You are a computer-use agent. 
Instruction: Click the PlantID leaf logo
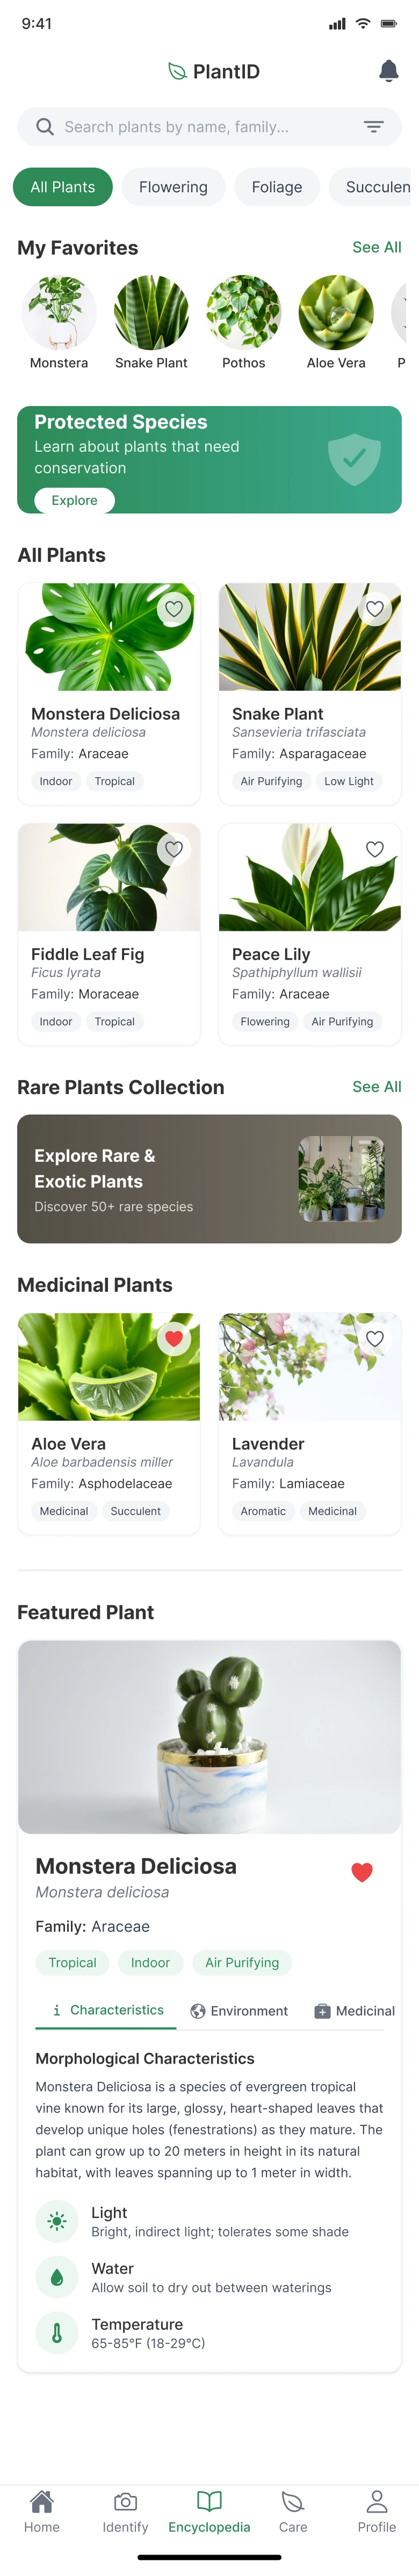click(x=178, y=71)
